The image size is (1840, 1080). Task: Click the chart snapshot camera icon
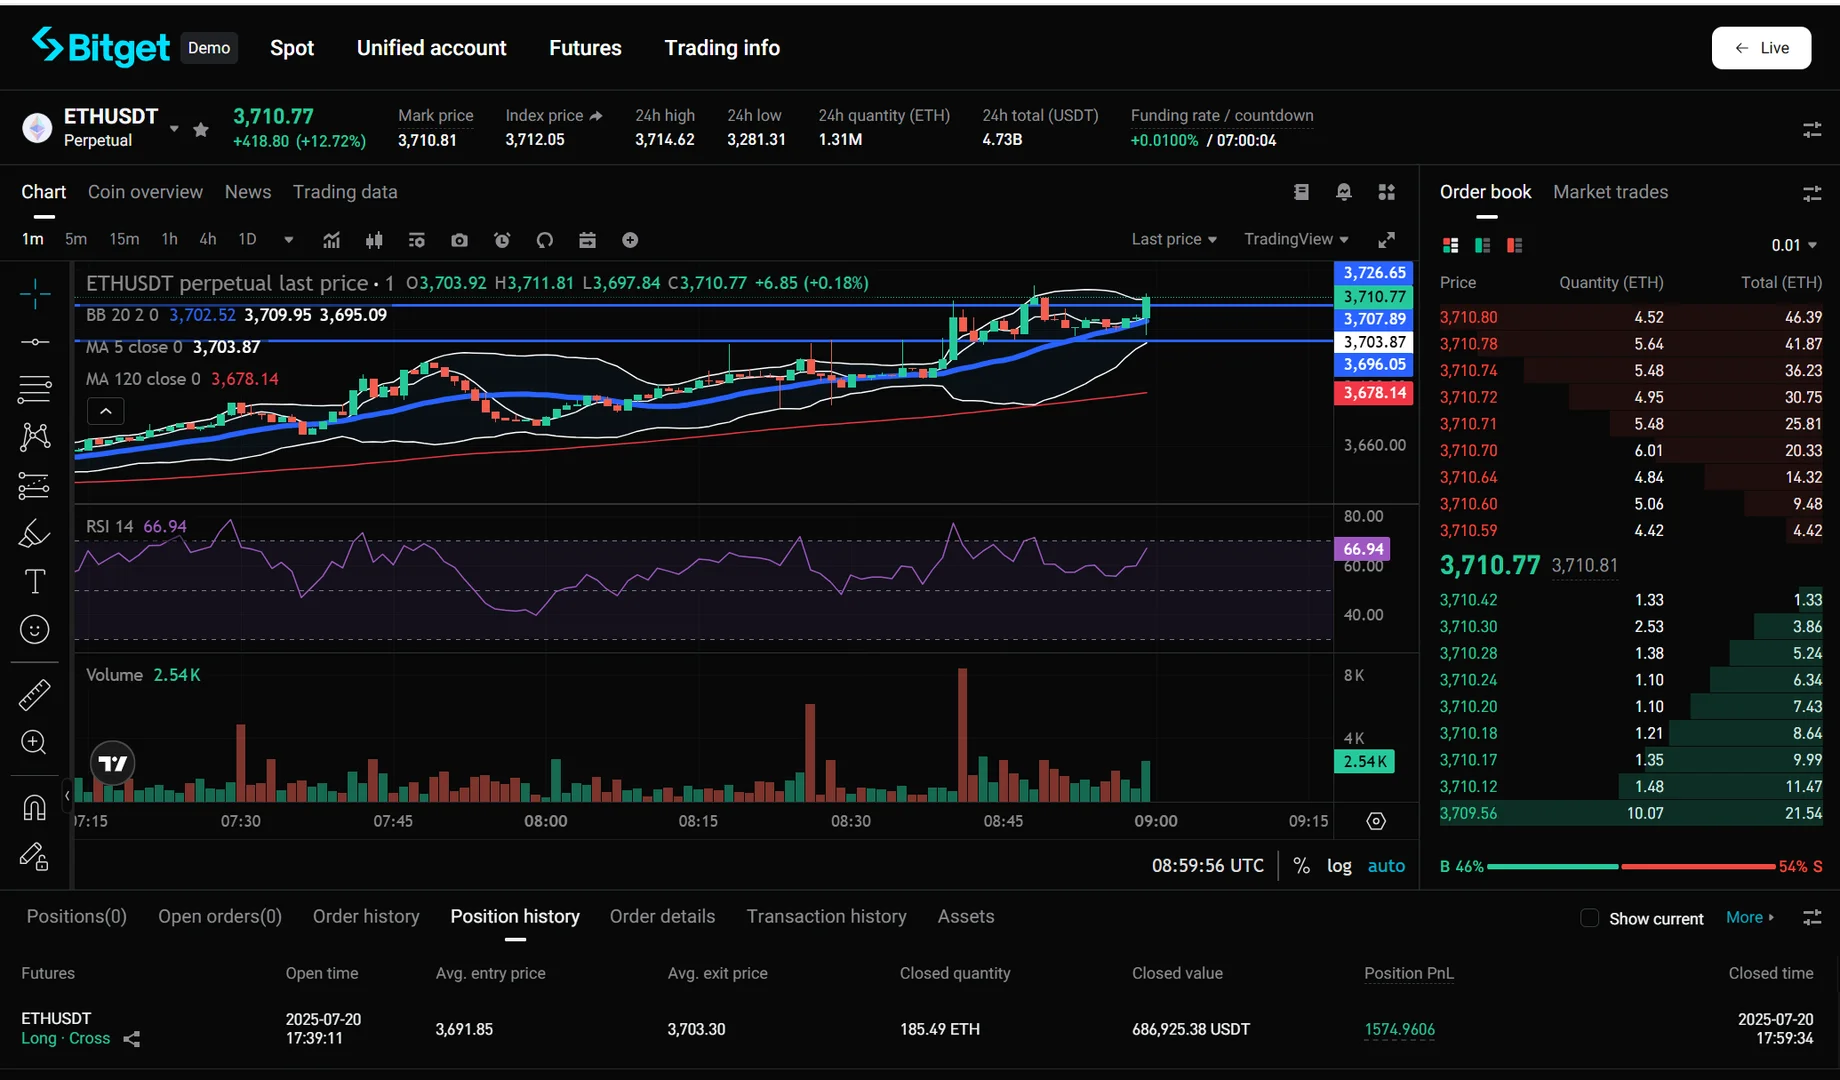click(x=459, y=240)
